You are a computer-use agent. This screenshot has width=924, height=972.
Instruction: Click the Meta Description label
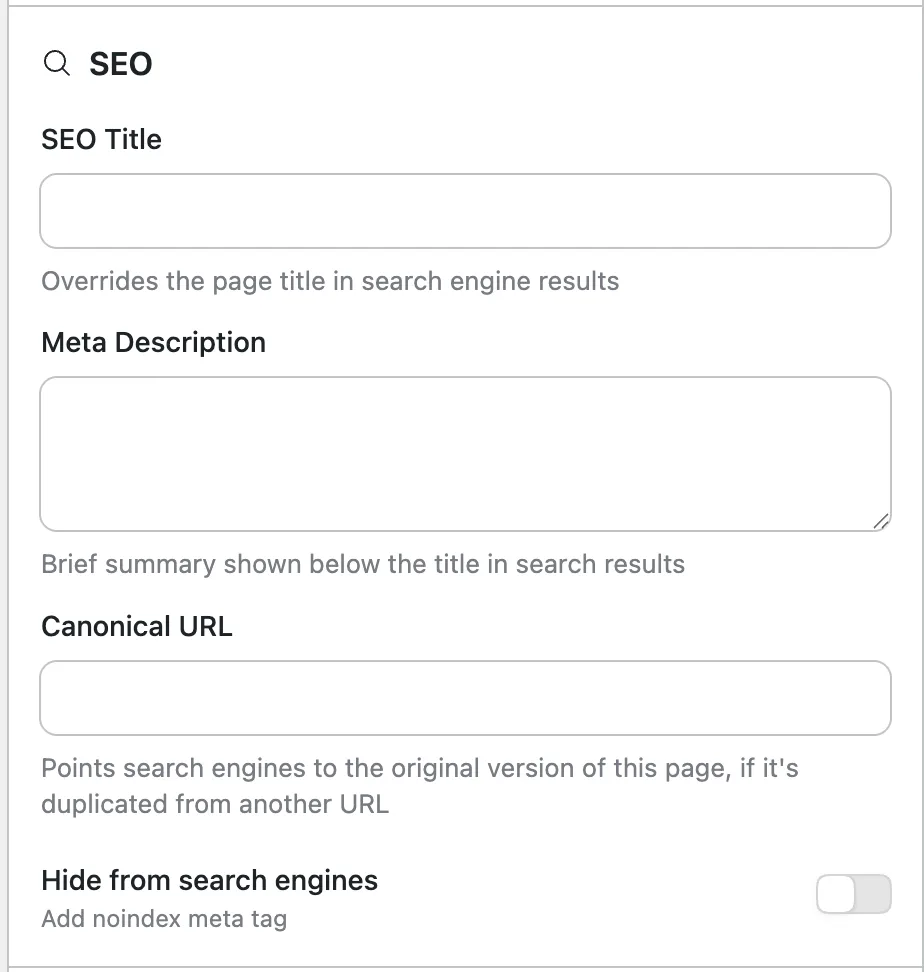(153, 343)
